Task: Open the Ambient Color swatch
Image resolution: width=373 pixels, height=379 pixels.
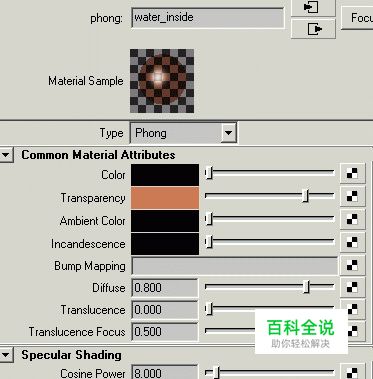Action: pos(165,221)
